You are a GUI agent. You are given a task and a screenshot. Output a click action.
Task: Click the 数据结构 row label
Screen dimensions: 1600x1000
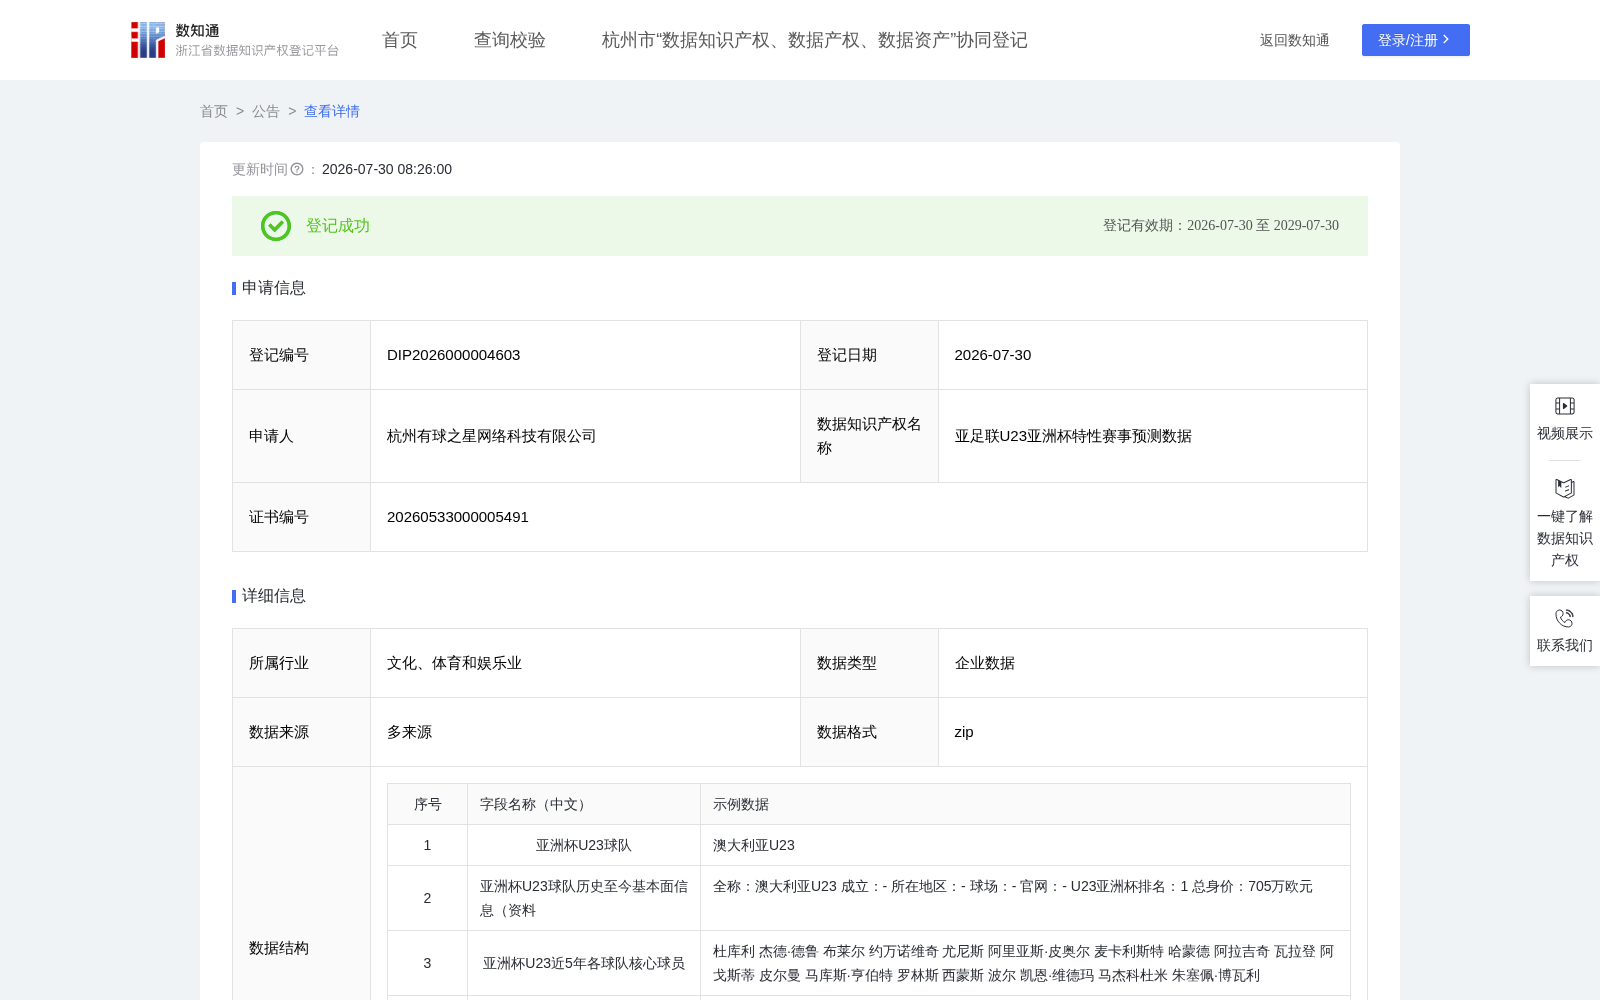point(279,948)
